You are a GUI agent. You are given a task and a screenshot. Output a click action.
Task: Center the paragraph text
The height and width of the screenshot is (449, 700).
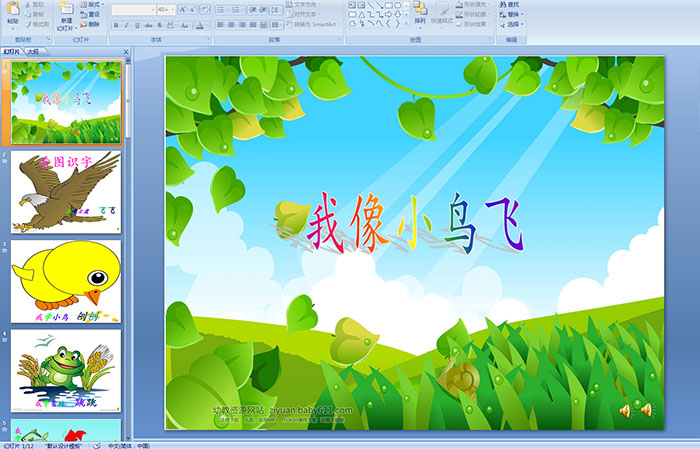pyautogui.click(x=231, y=25)
